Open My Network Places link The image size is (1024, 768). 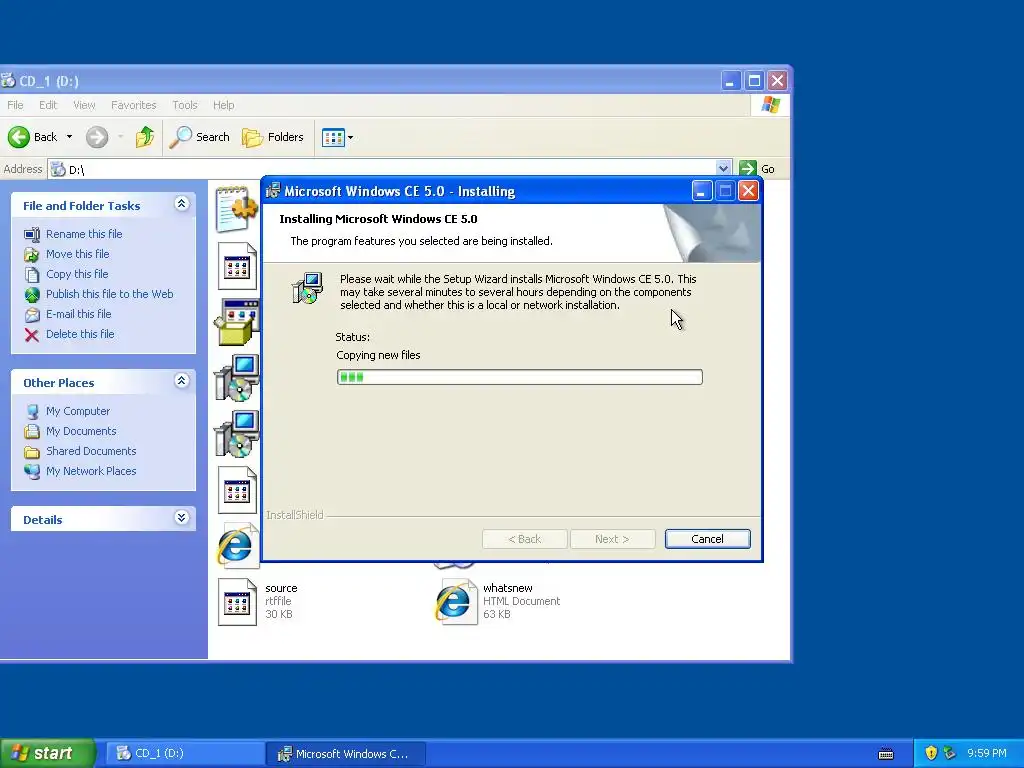pyautogui.click(x=91, y=471)
